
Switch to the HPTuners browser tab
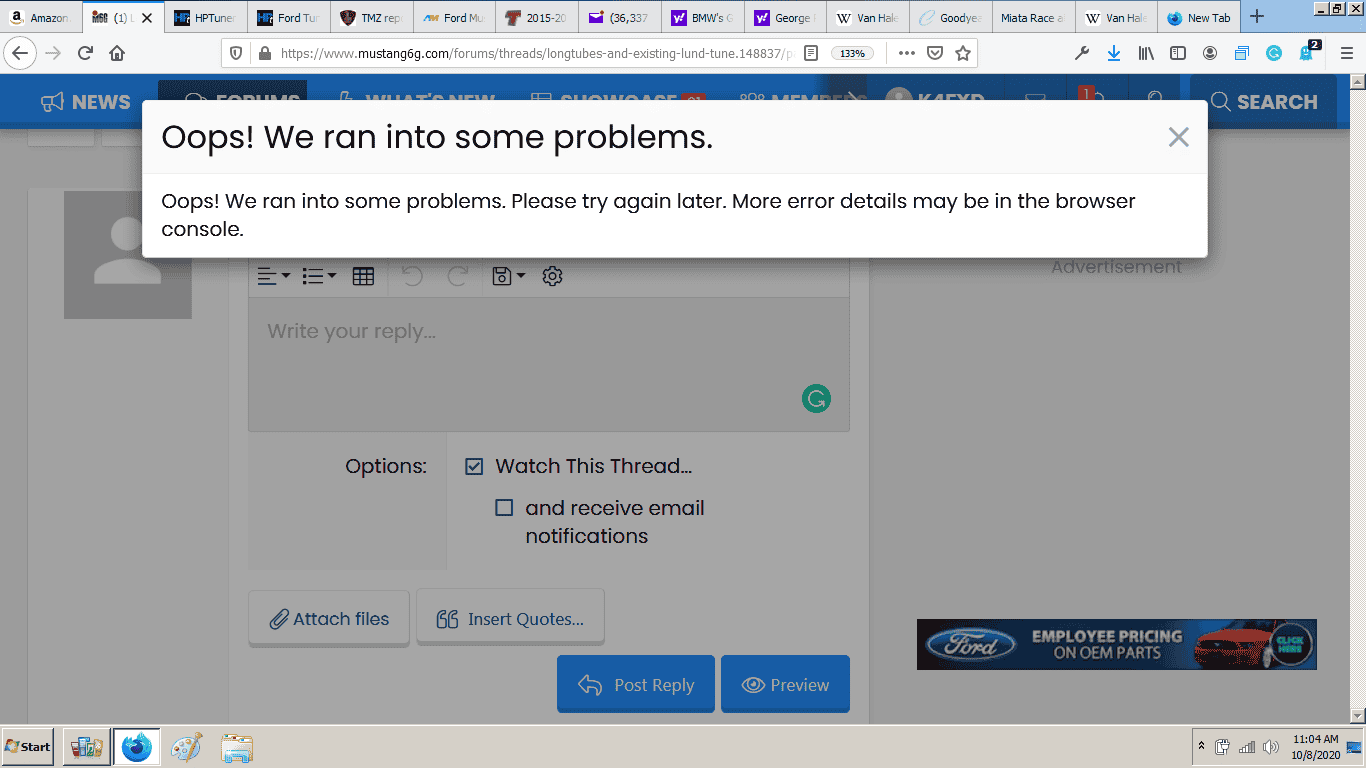(x=205, y=18)
